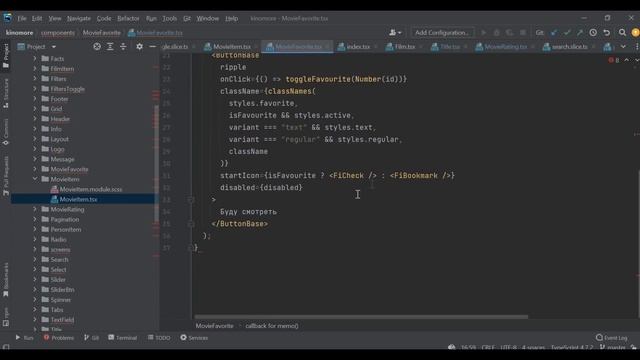The height and width of the screenshot is (360, 640).
Task: Open the Event Log
Action: click(611, 338)
